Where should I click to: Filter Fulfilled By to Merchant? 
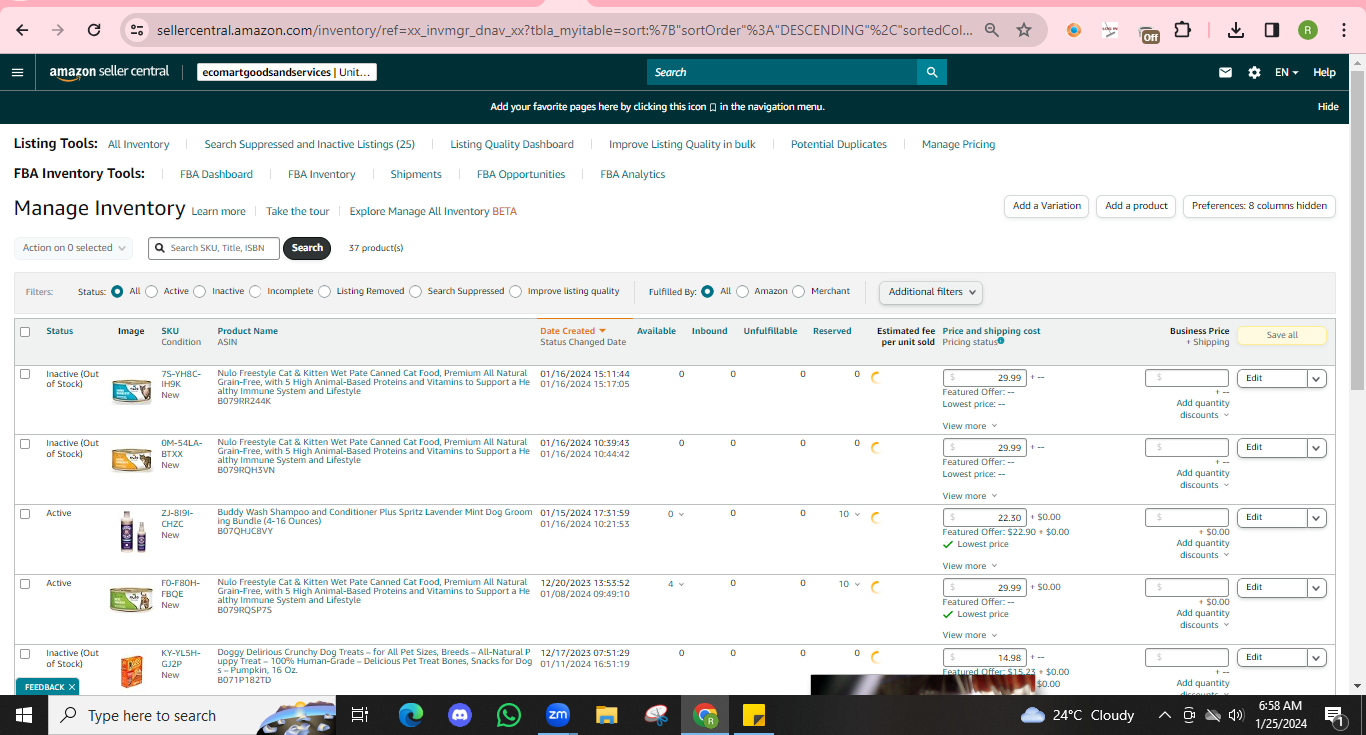click(799, 292)
